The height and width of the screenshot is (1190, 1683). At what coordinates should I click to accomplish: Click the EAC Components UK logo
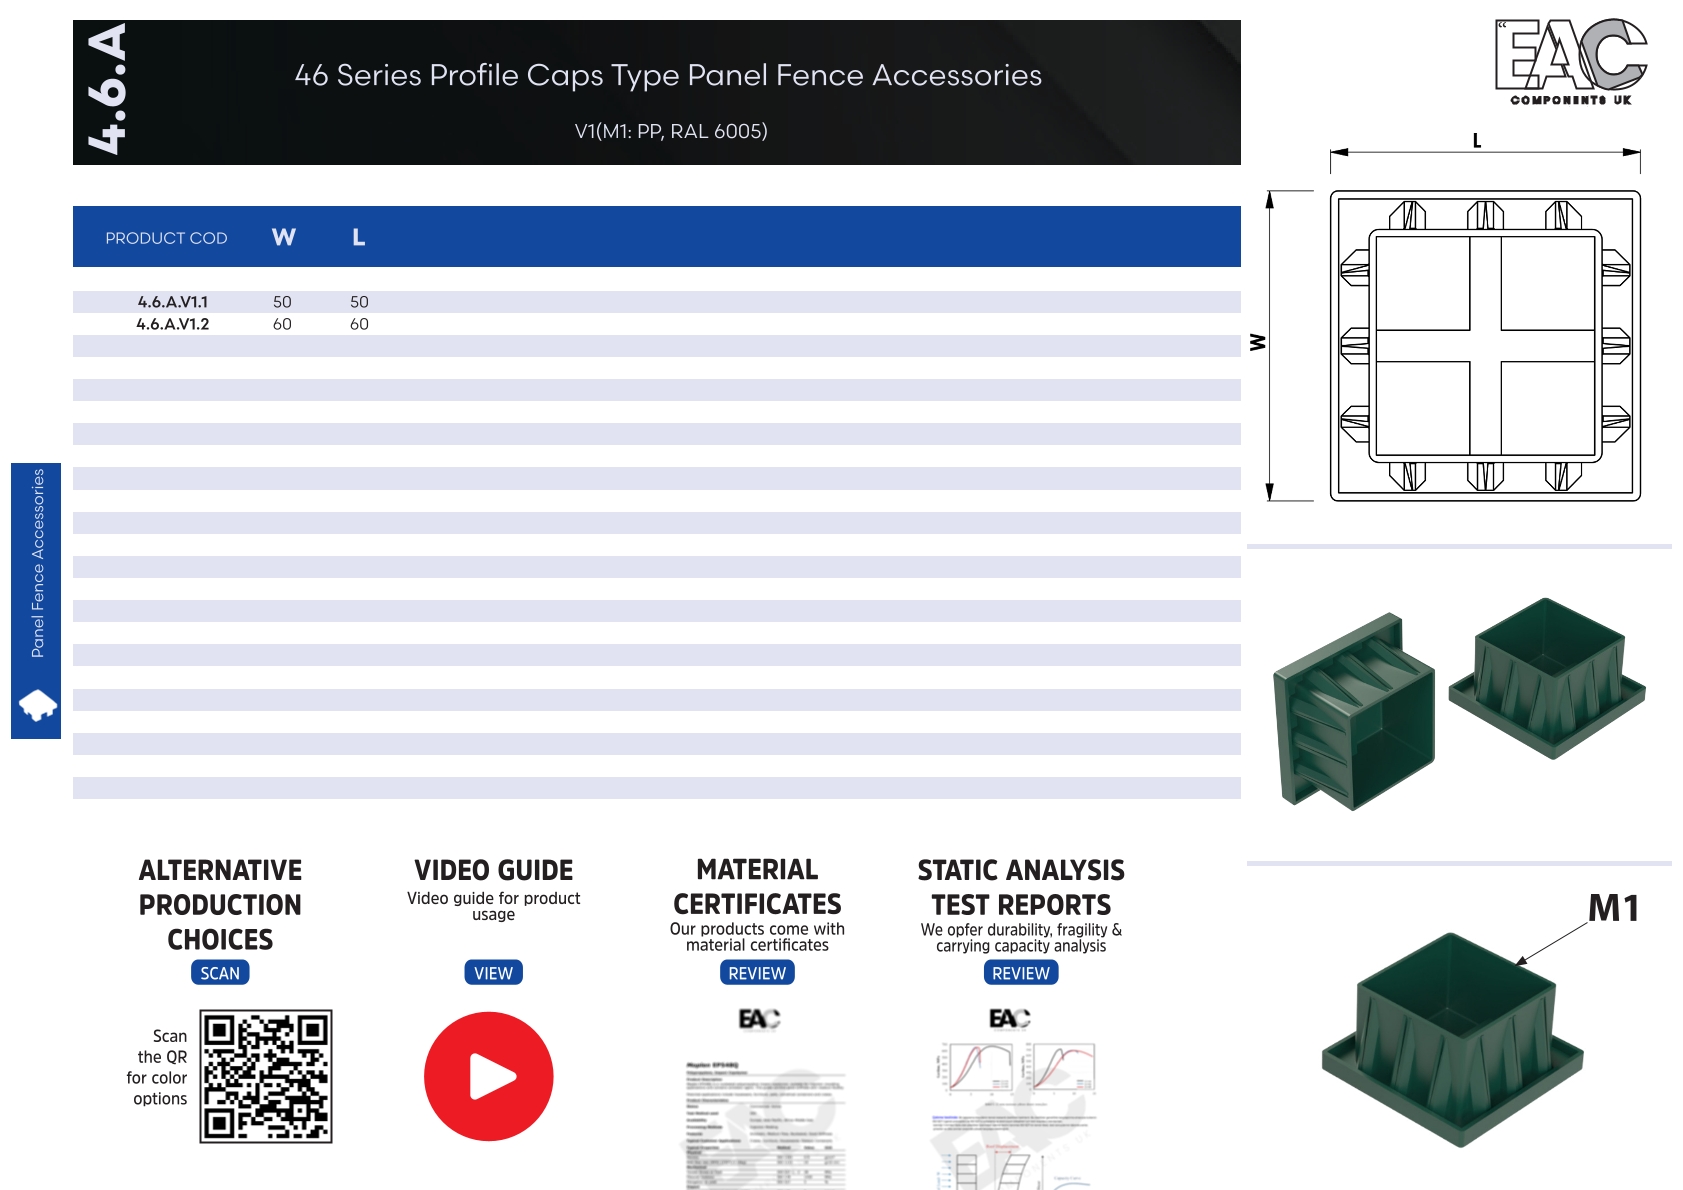(1571, 62)
